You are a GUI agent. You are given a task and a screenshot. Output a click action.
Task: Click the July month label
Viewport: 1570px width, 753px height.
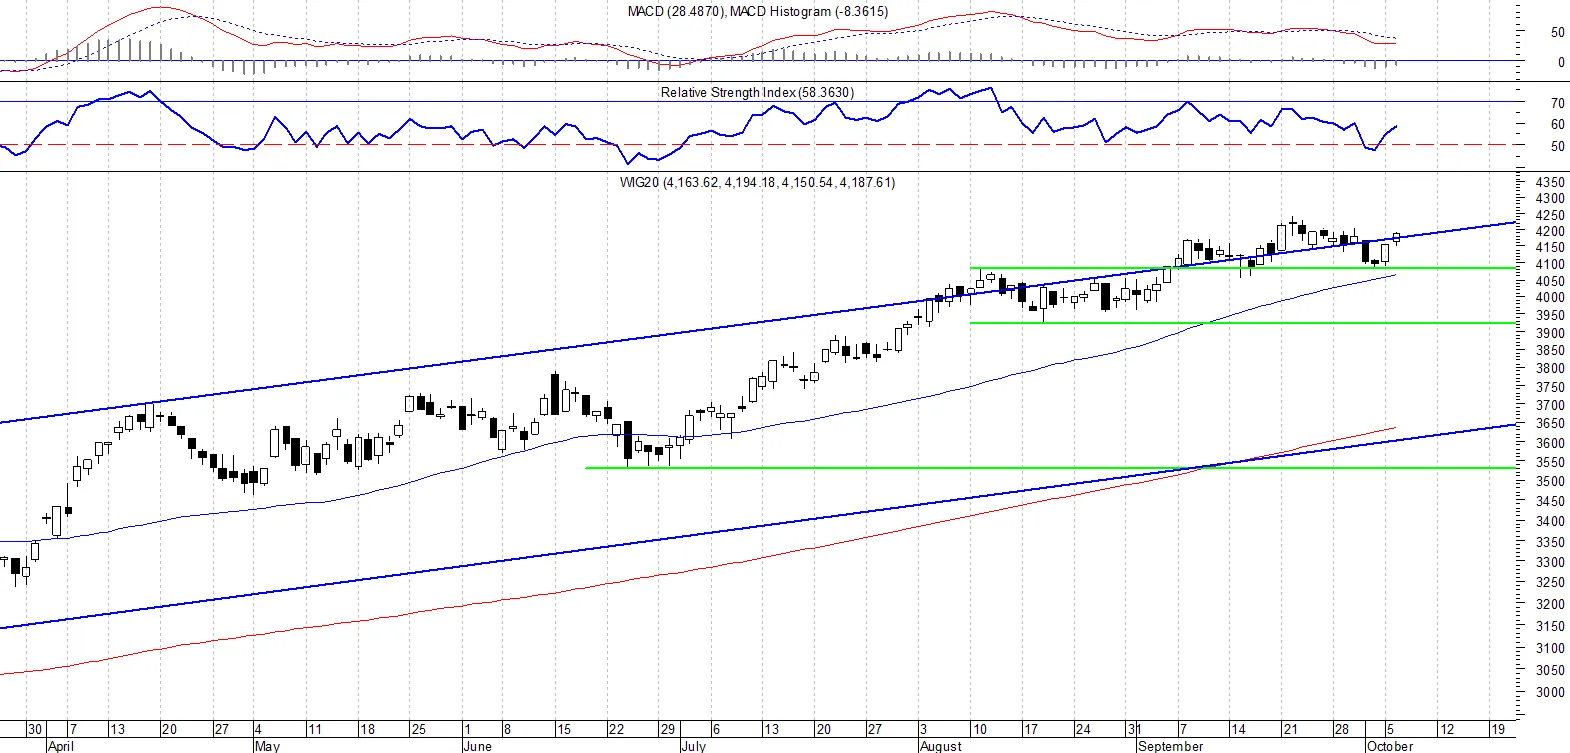693,746
